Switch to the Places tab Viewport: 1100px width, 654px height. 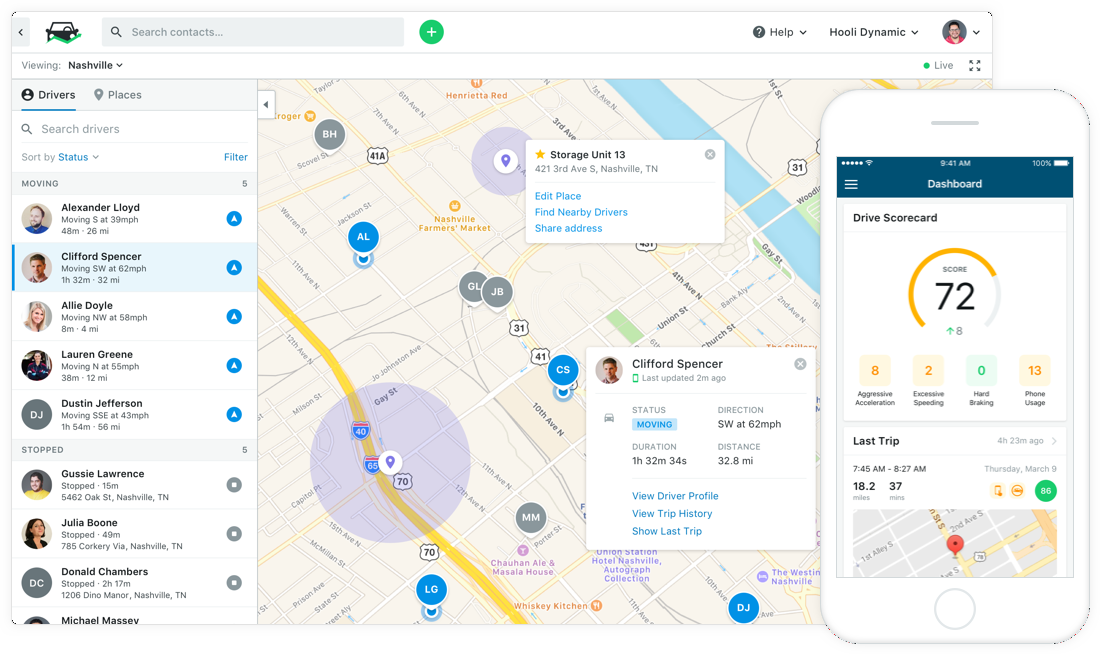click(x=117, y=95)
